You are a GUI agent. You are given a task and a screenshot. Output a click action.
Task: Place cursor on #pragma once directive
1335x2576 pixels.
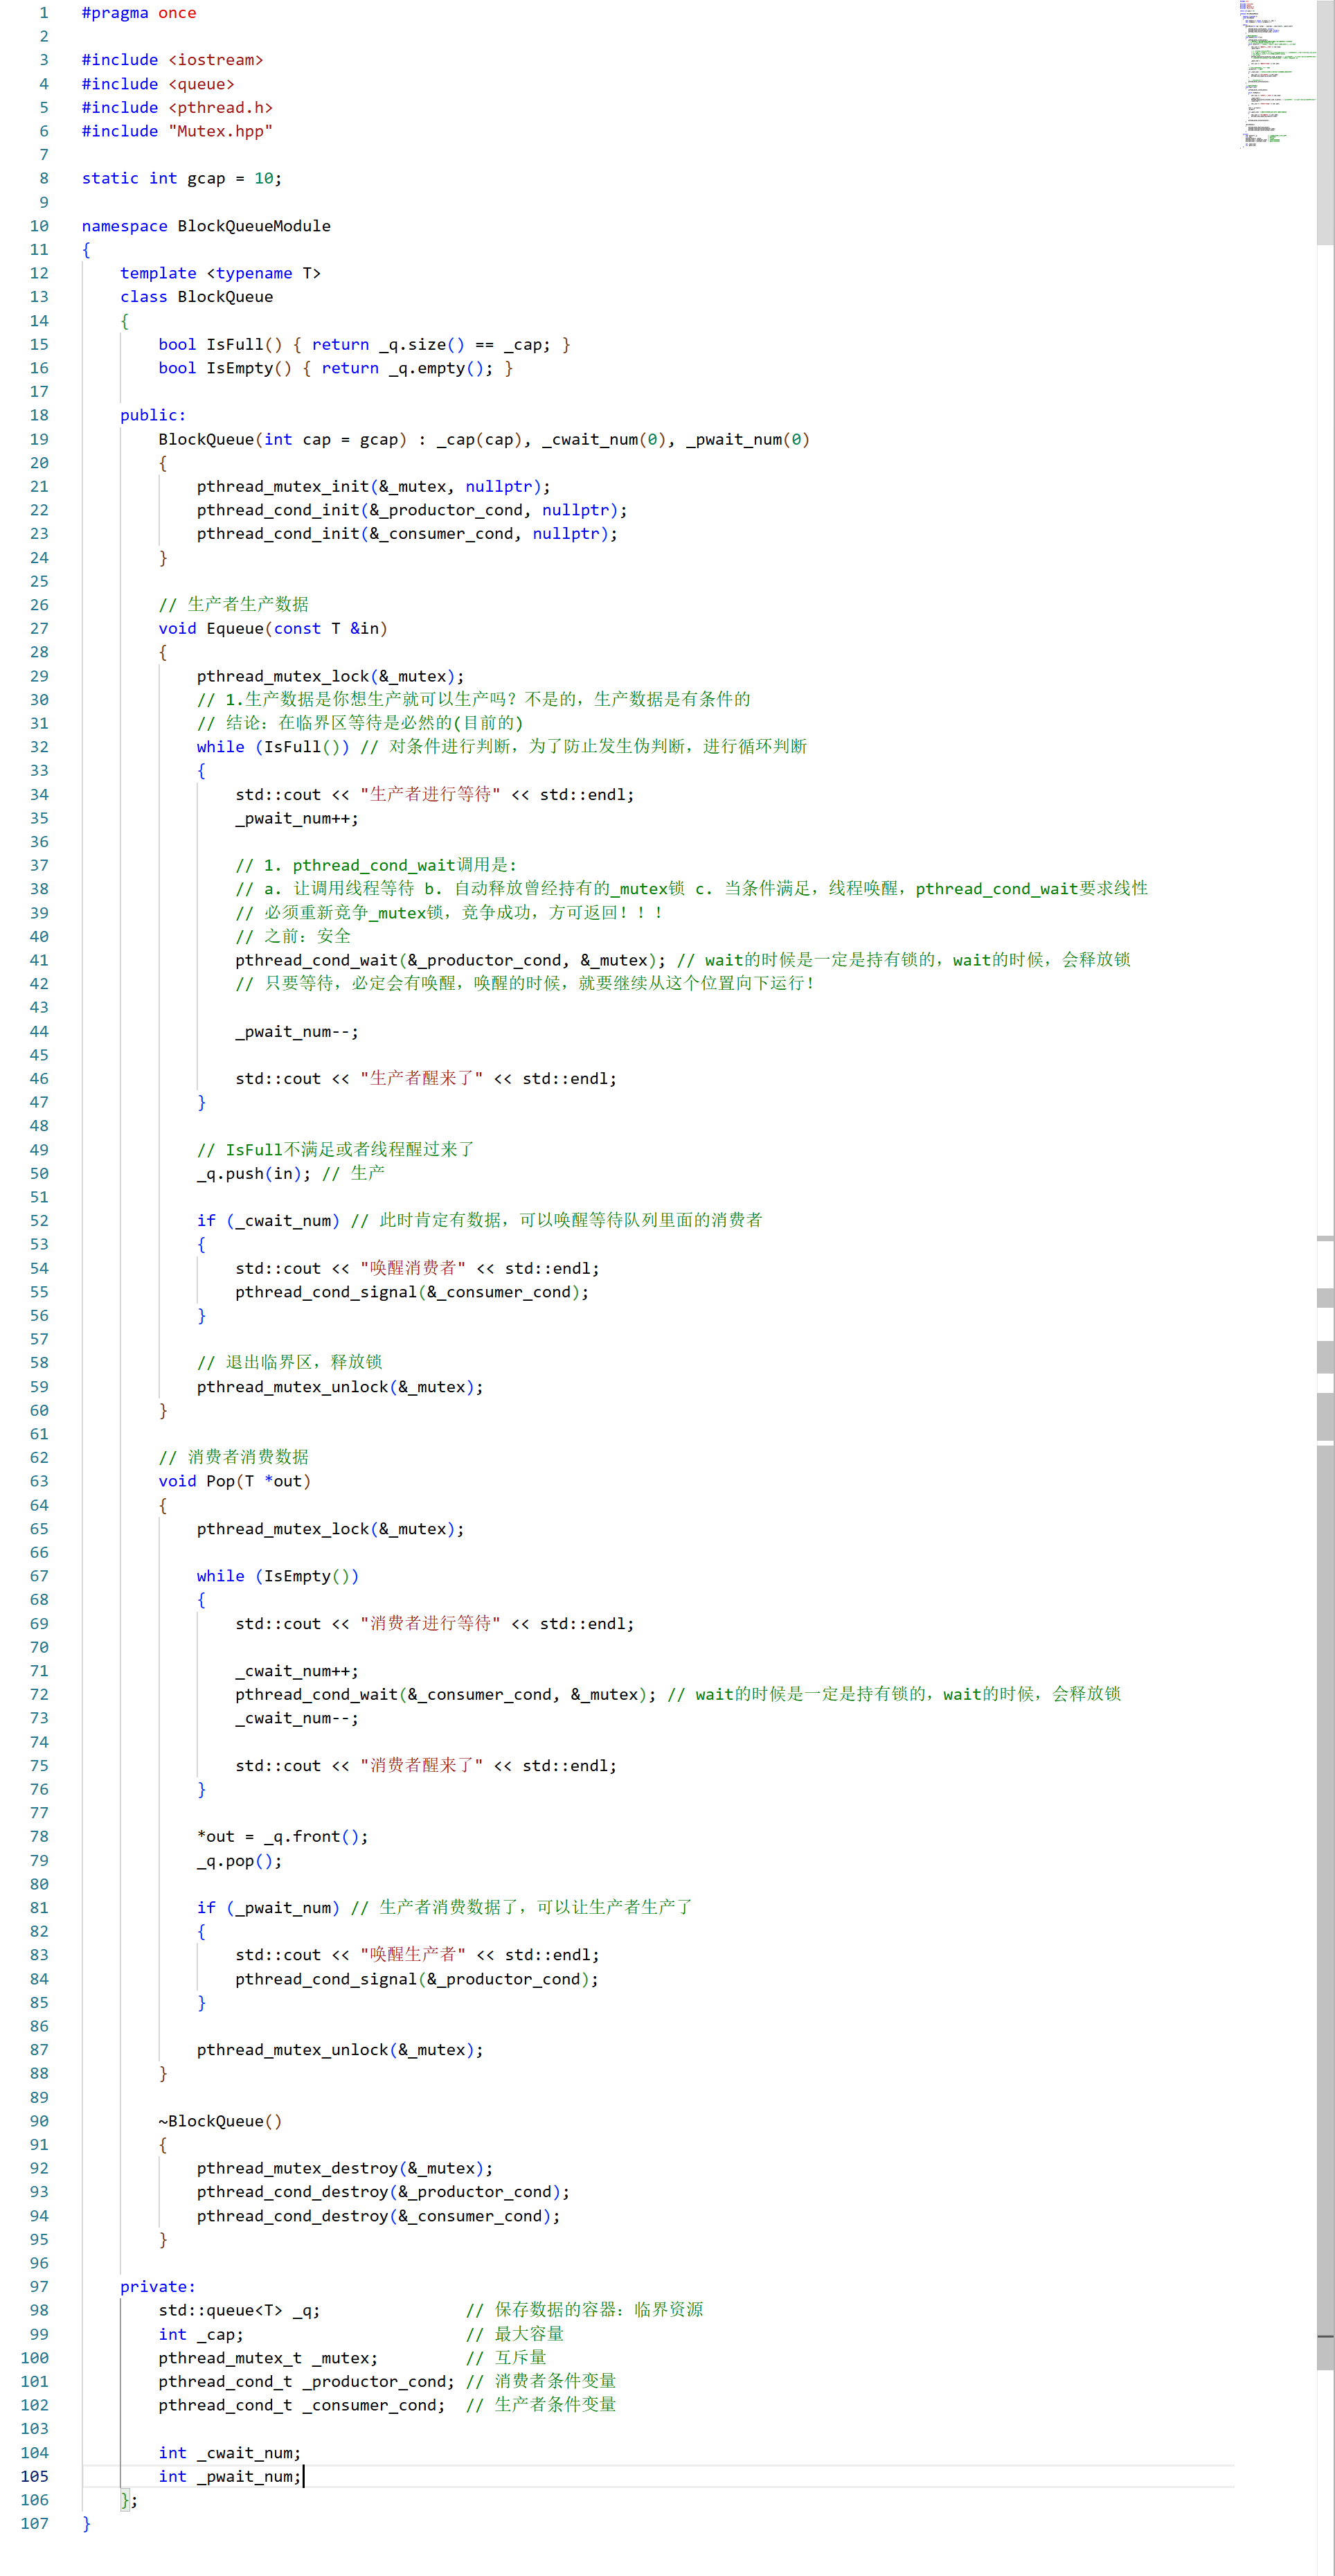[x=138, y=13]
